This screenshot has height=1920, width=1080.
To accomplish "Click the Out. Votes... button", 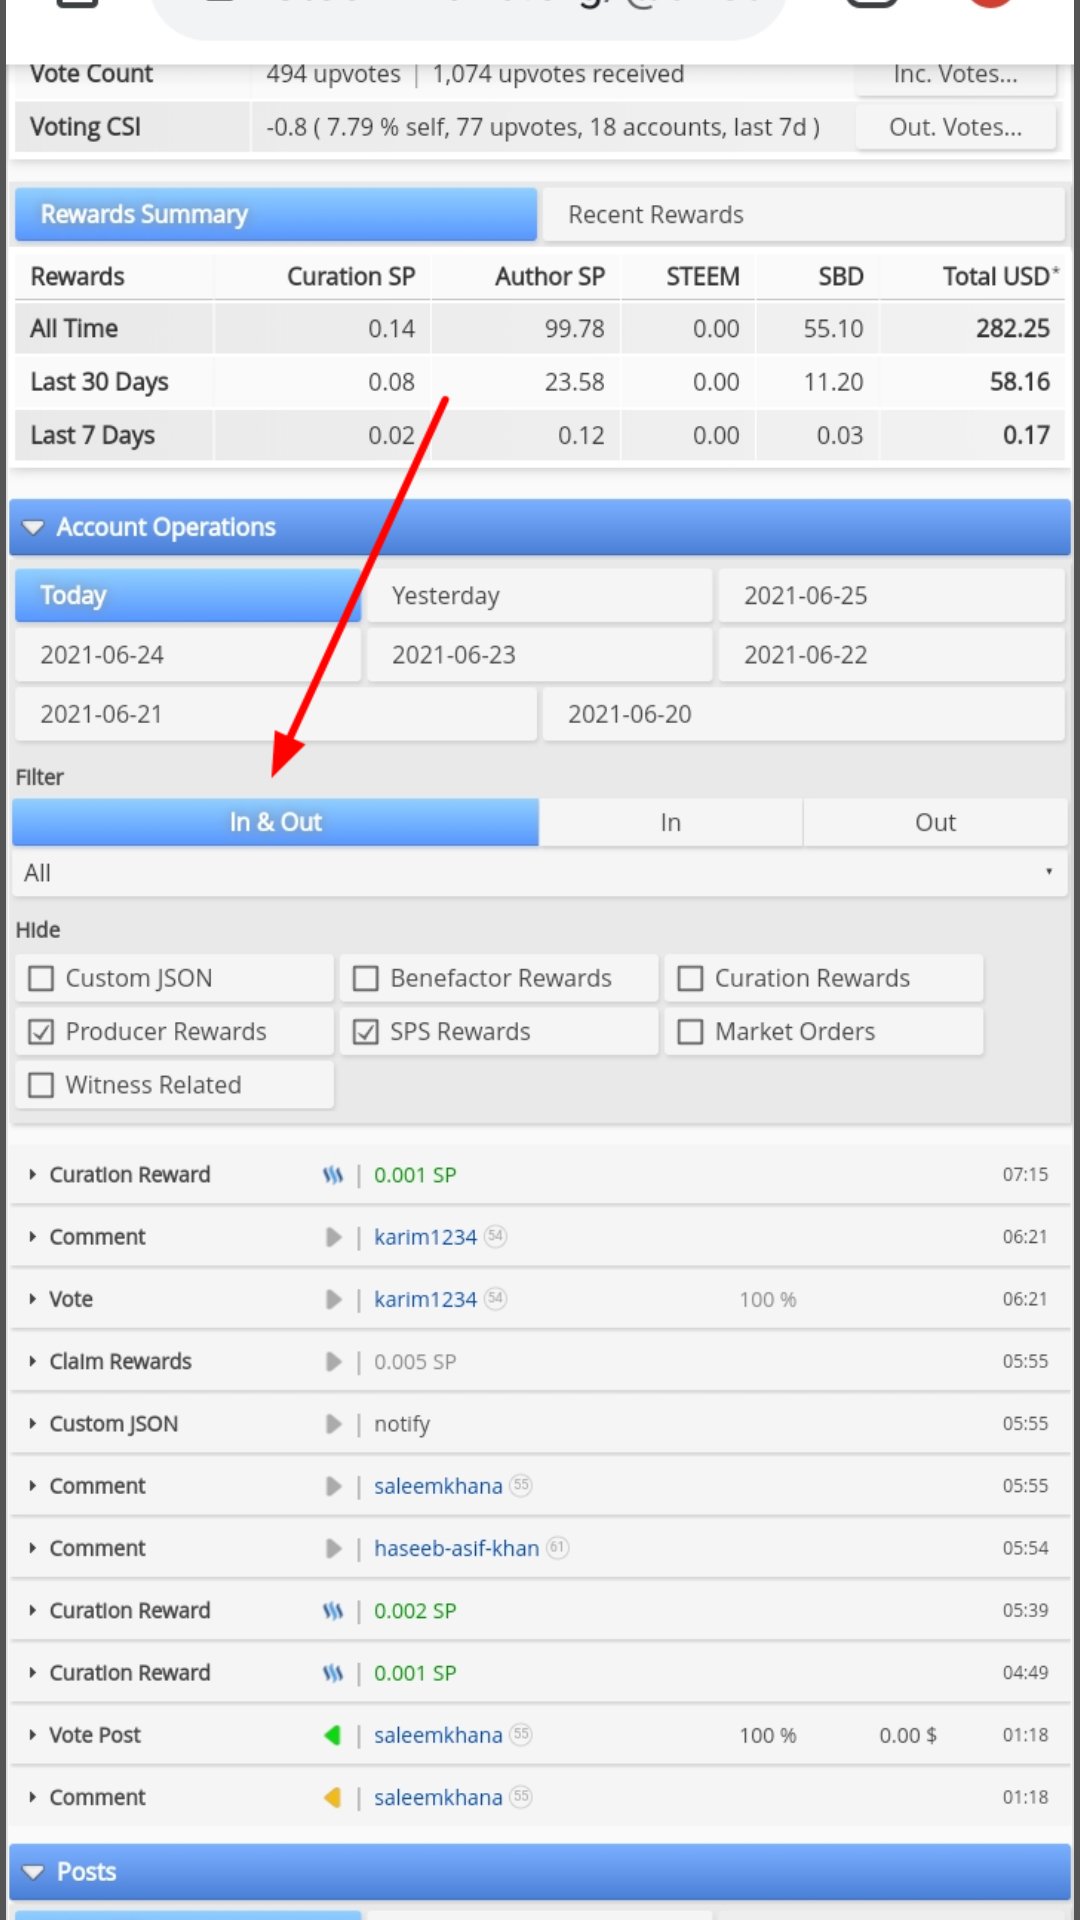I will click(x=956, y=127).
